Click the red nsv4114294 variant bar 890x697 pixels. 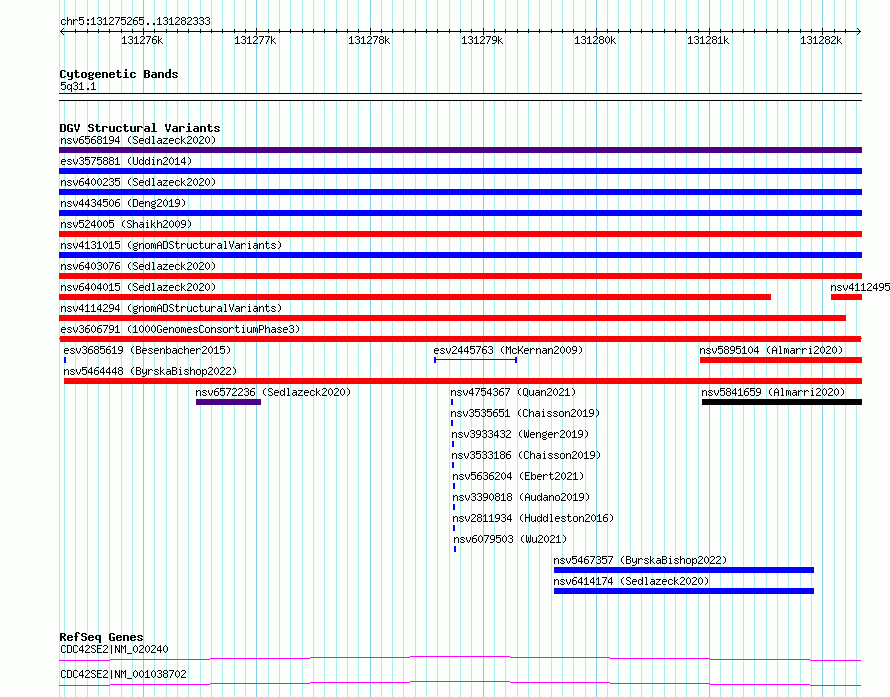[x=452, y=318]
